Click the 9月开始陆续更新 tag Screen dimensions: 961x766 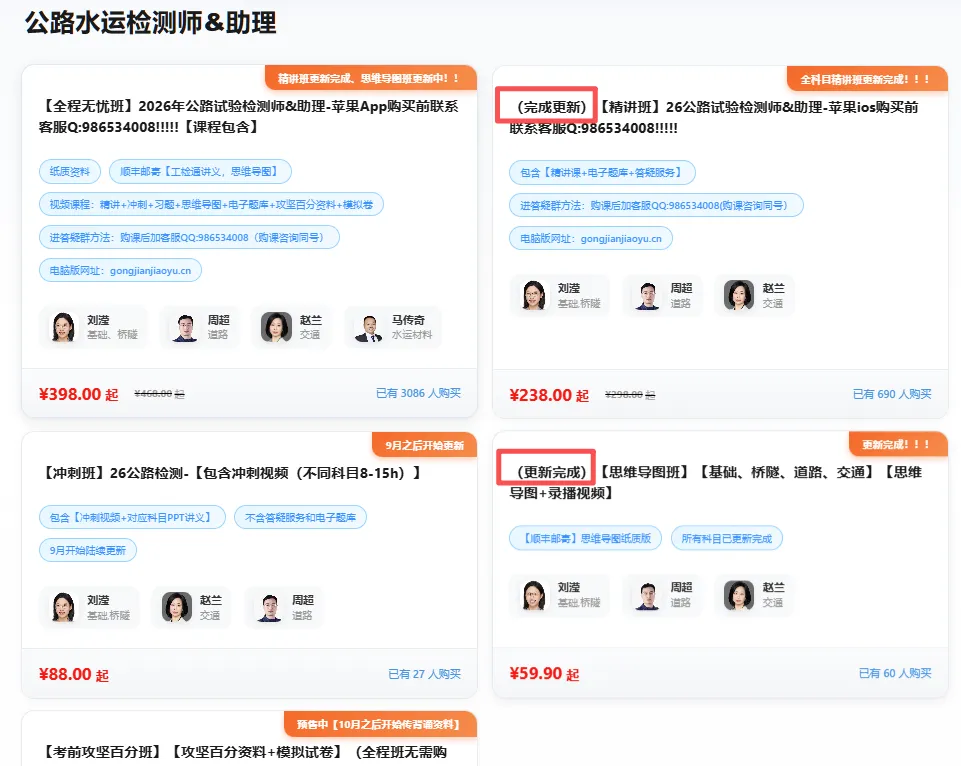pos(88,550)
